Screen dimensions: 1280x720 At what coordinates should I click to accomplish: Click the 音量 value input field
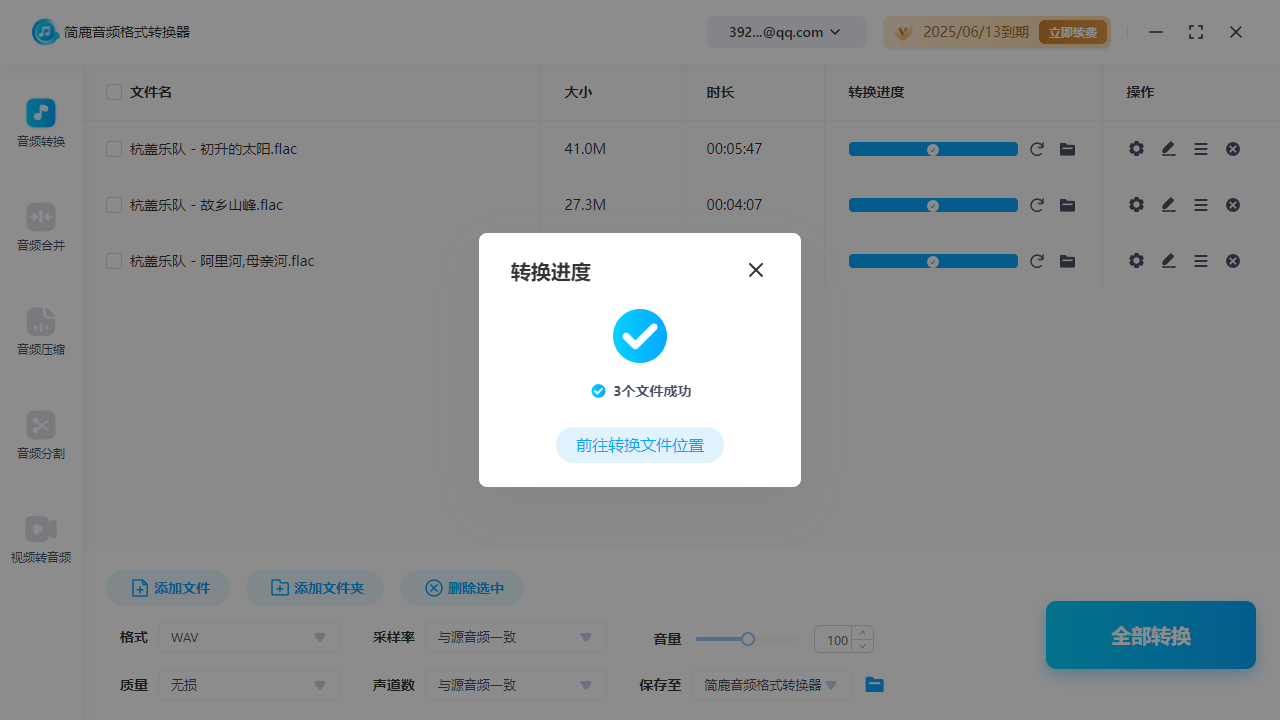[x=836, y=637]
